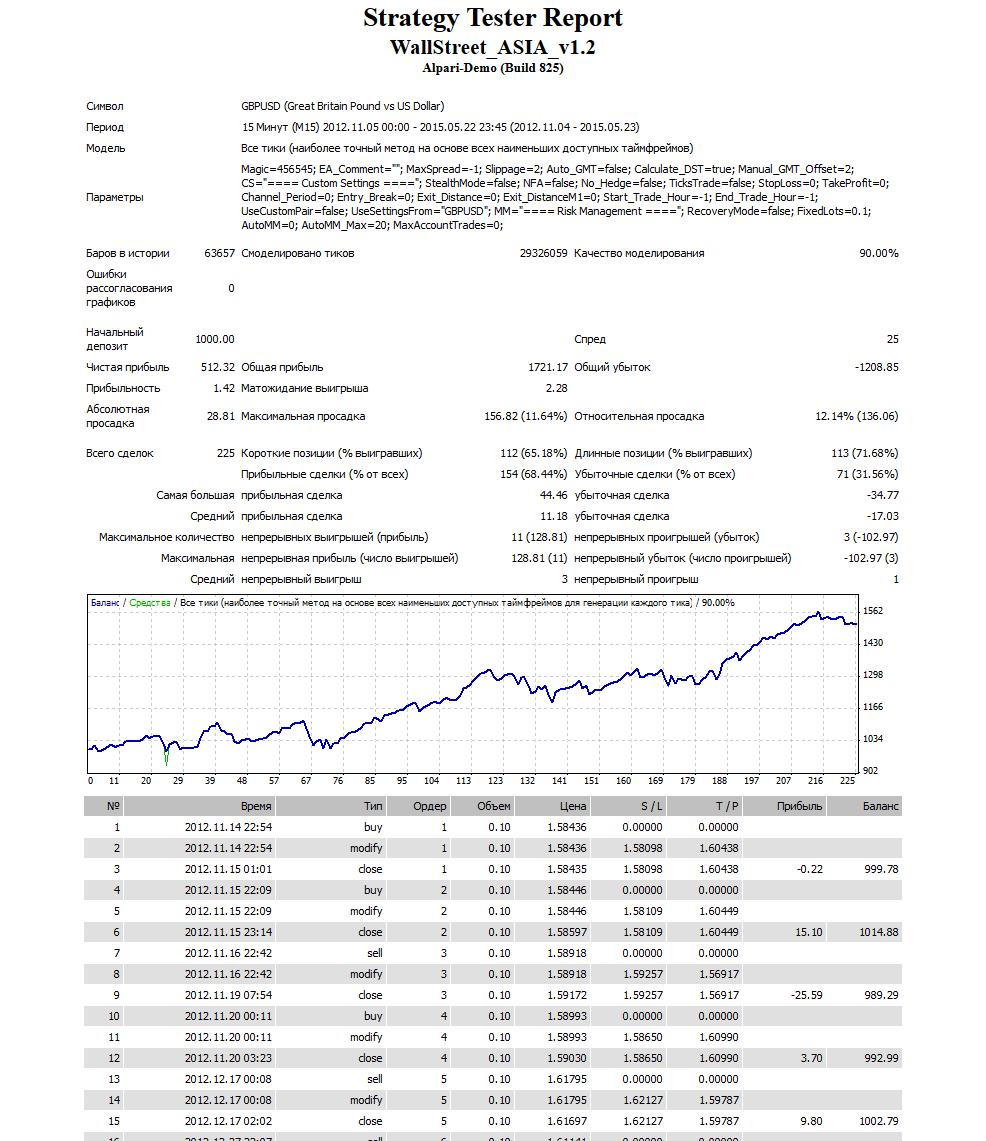Click the loss trades value 71 (31.56%)
This screenshot has height=1141, width=986.
coord(867,474)
